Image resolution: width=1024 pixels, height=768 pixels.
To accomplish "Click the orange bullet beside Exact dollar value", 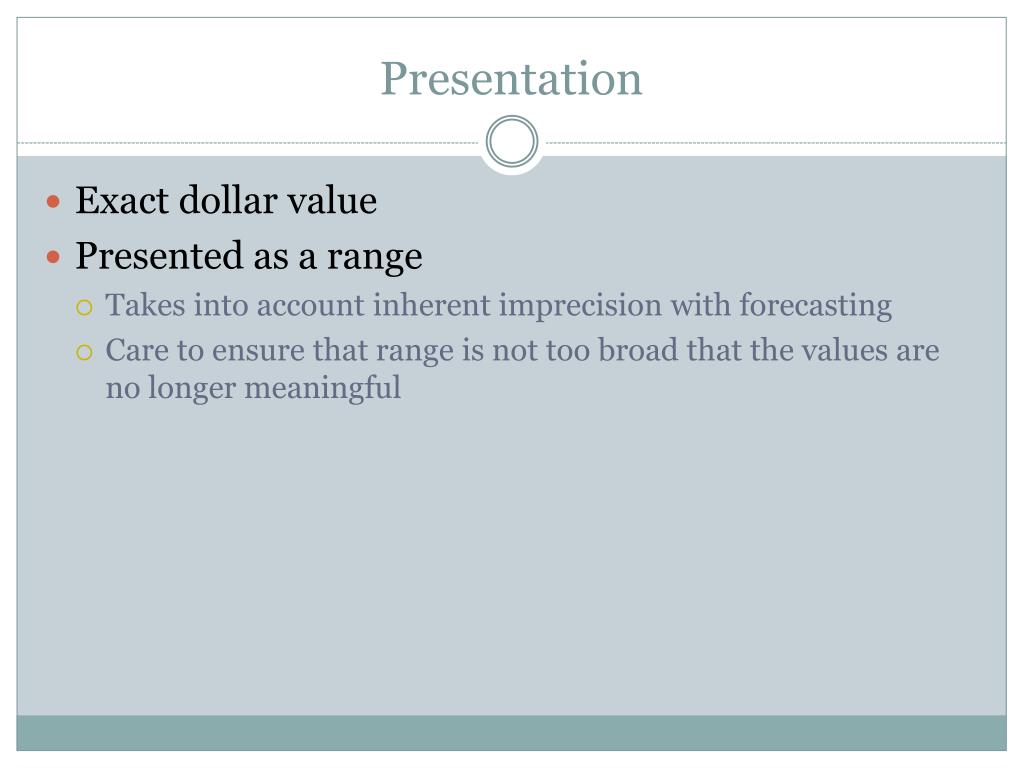I will click(x=54, y=201).
